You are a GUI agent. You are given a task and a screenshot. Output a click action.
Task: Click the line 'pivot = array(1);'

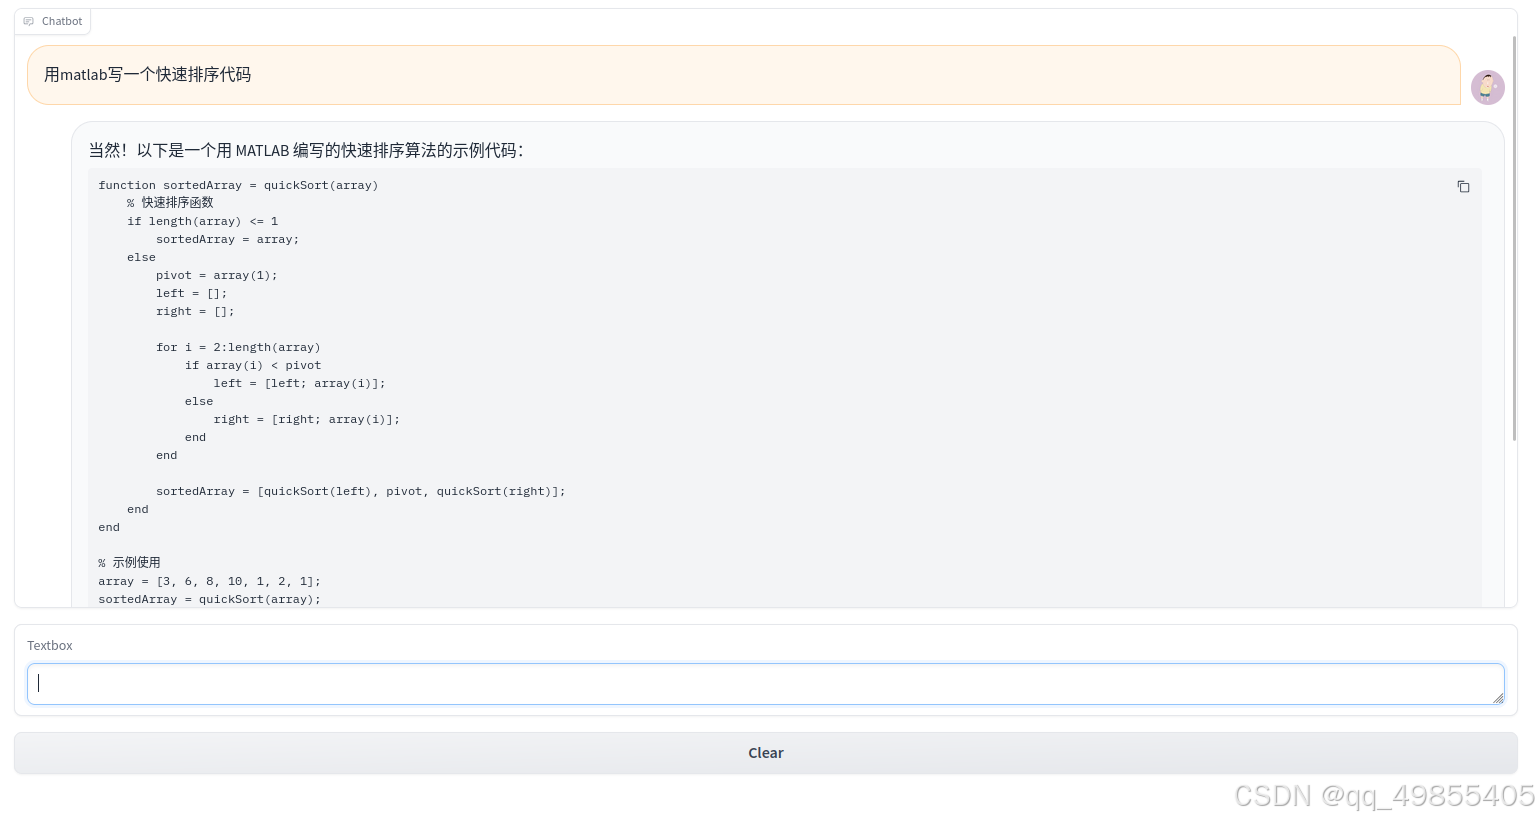click(x=217, y=276)
